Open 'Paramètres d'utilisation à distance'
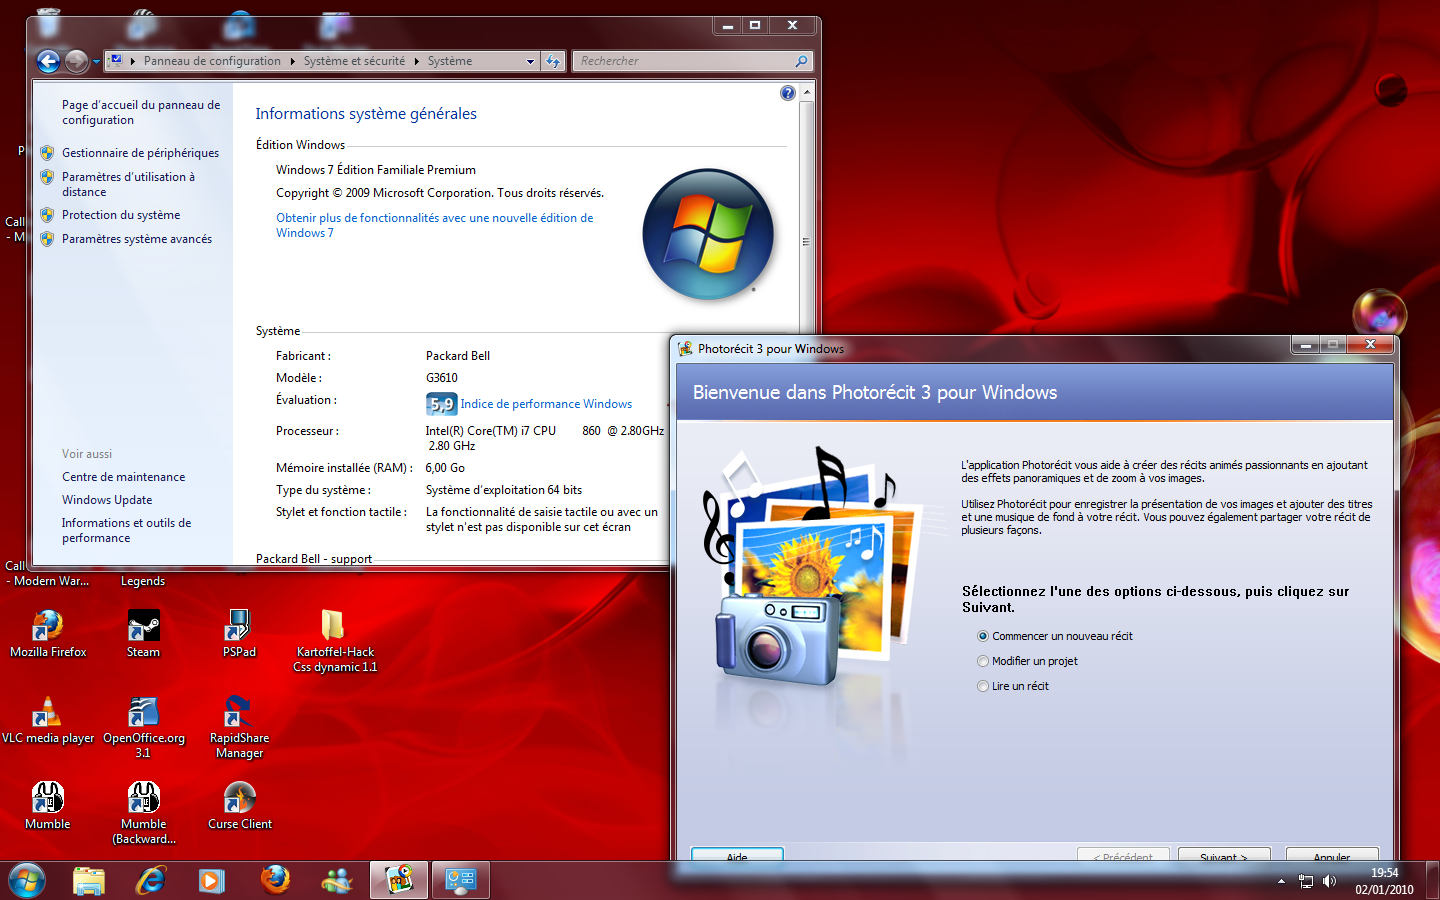Viewport: 1440px width, 900px height. [128, 184]
